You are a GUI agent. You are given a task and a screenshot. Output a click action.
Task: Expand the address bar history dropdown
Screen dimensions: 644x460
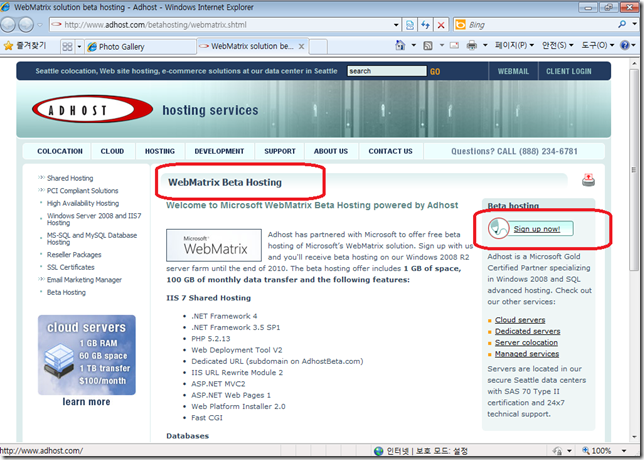pos(396,25)
